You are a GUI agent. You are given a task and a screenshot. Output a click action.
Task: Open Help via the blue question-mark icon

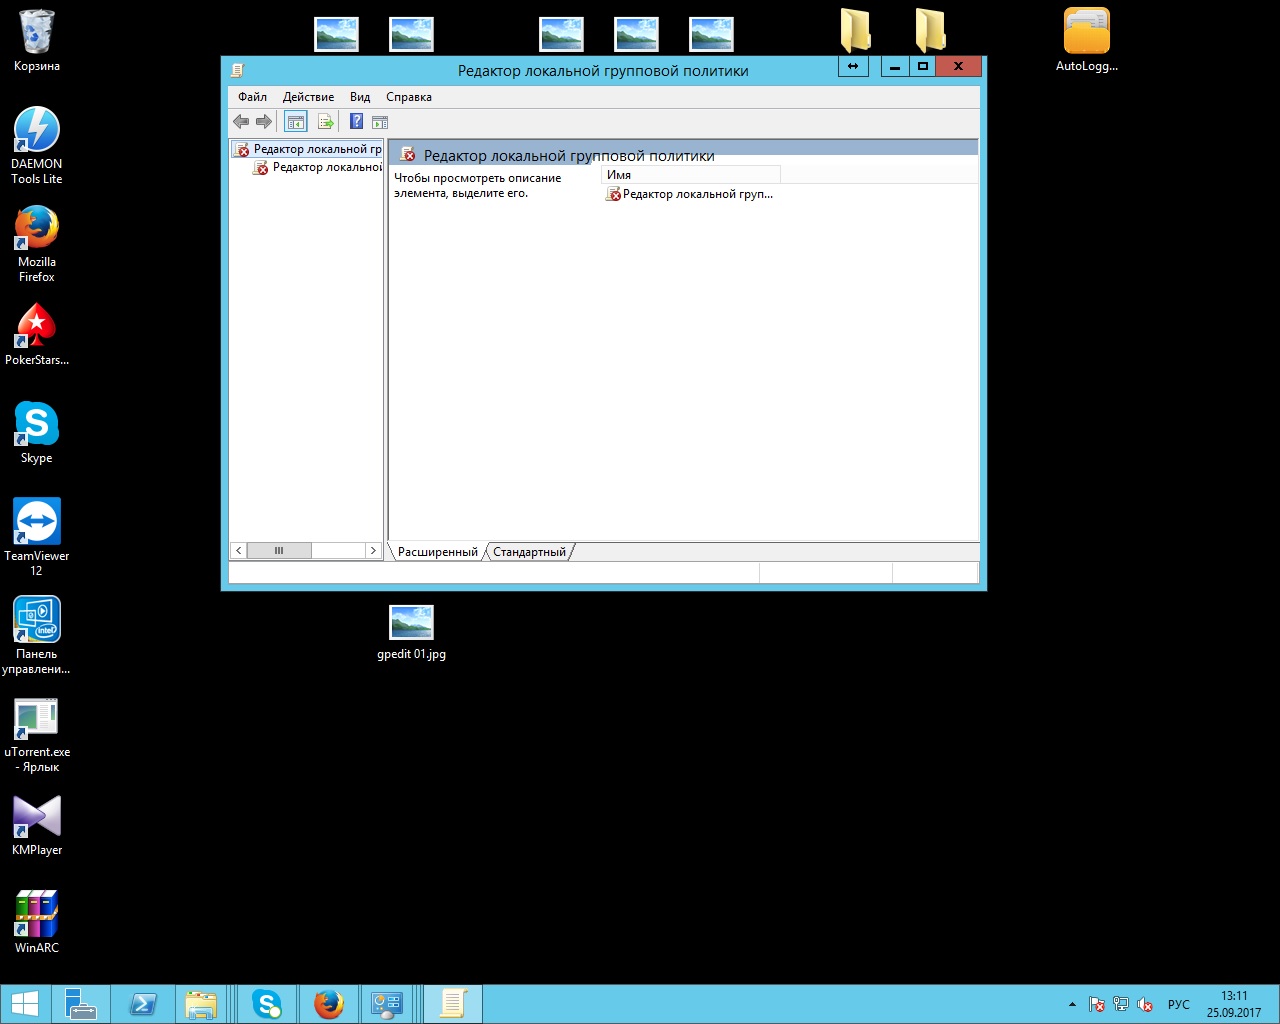(356, 122)
